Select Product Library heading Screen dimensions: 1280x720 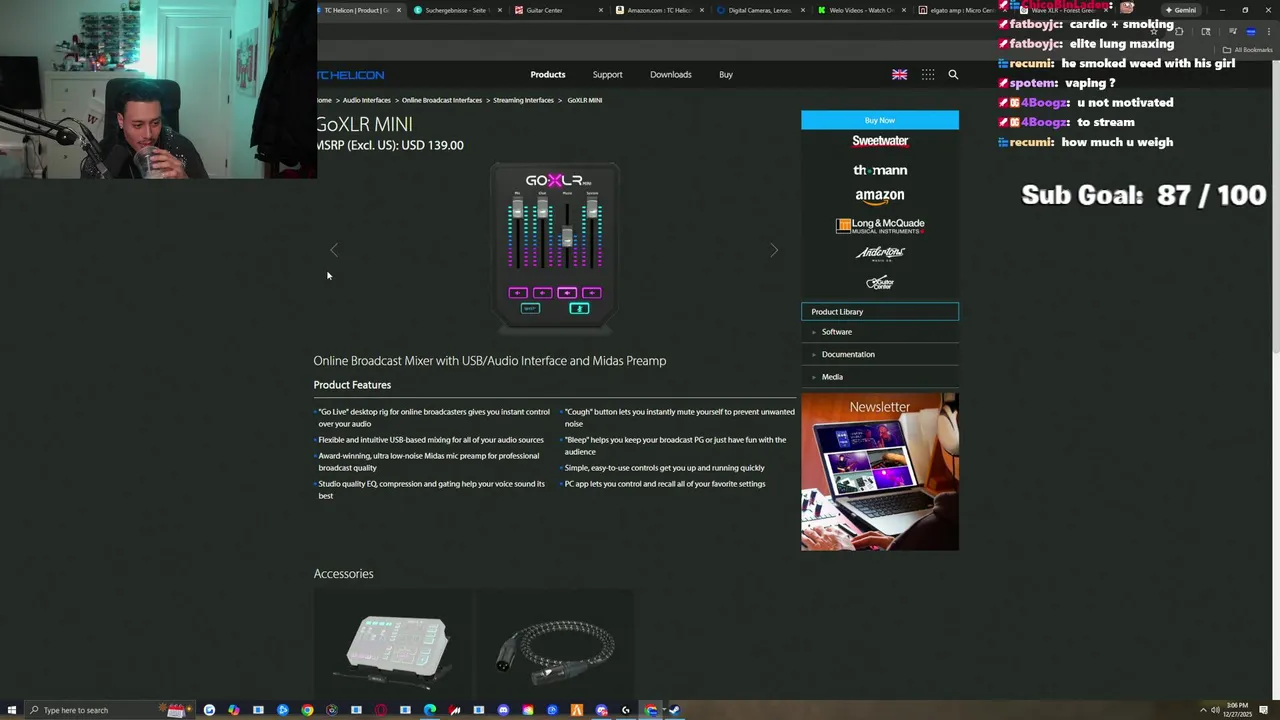tap(880, 312)
